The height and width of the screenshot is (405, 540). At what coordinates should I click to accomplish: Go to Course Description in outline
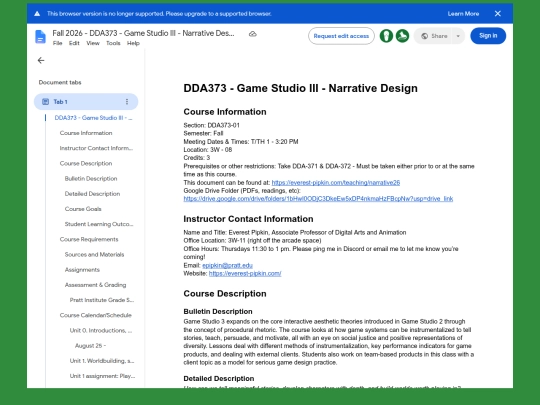coord(86,163)
